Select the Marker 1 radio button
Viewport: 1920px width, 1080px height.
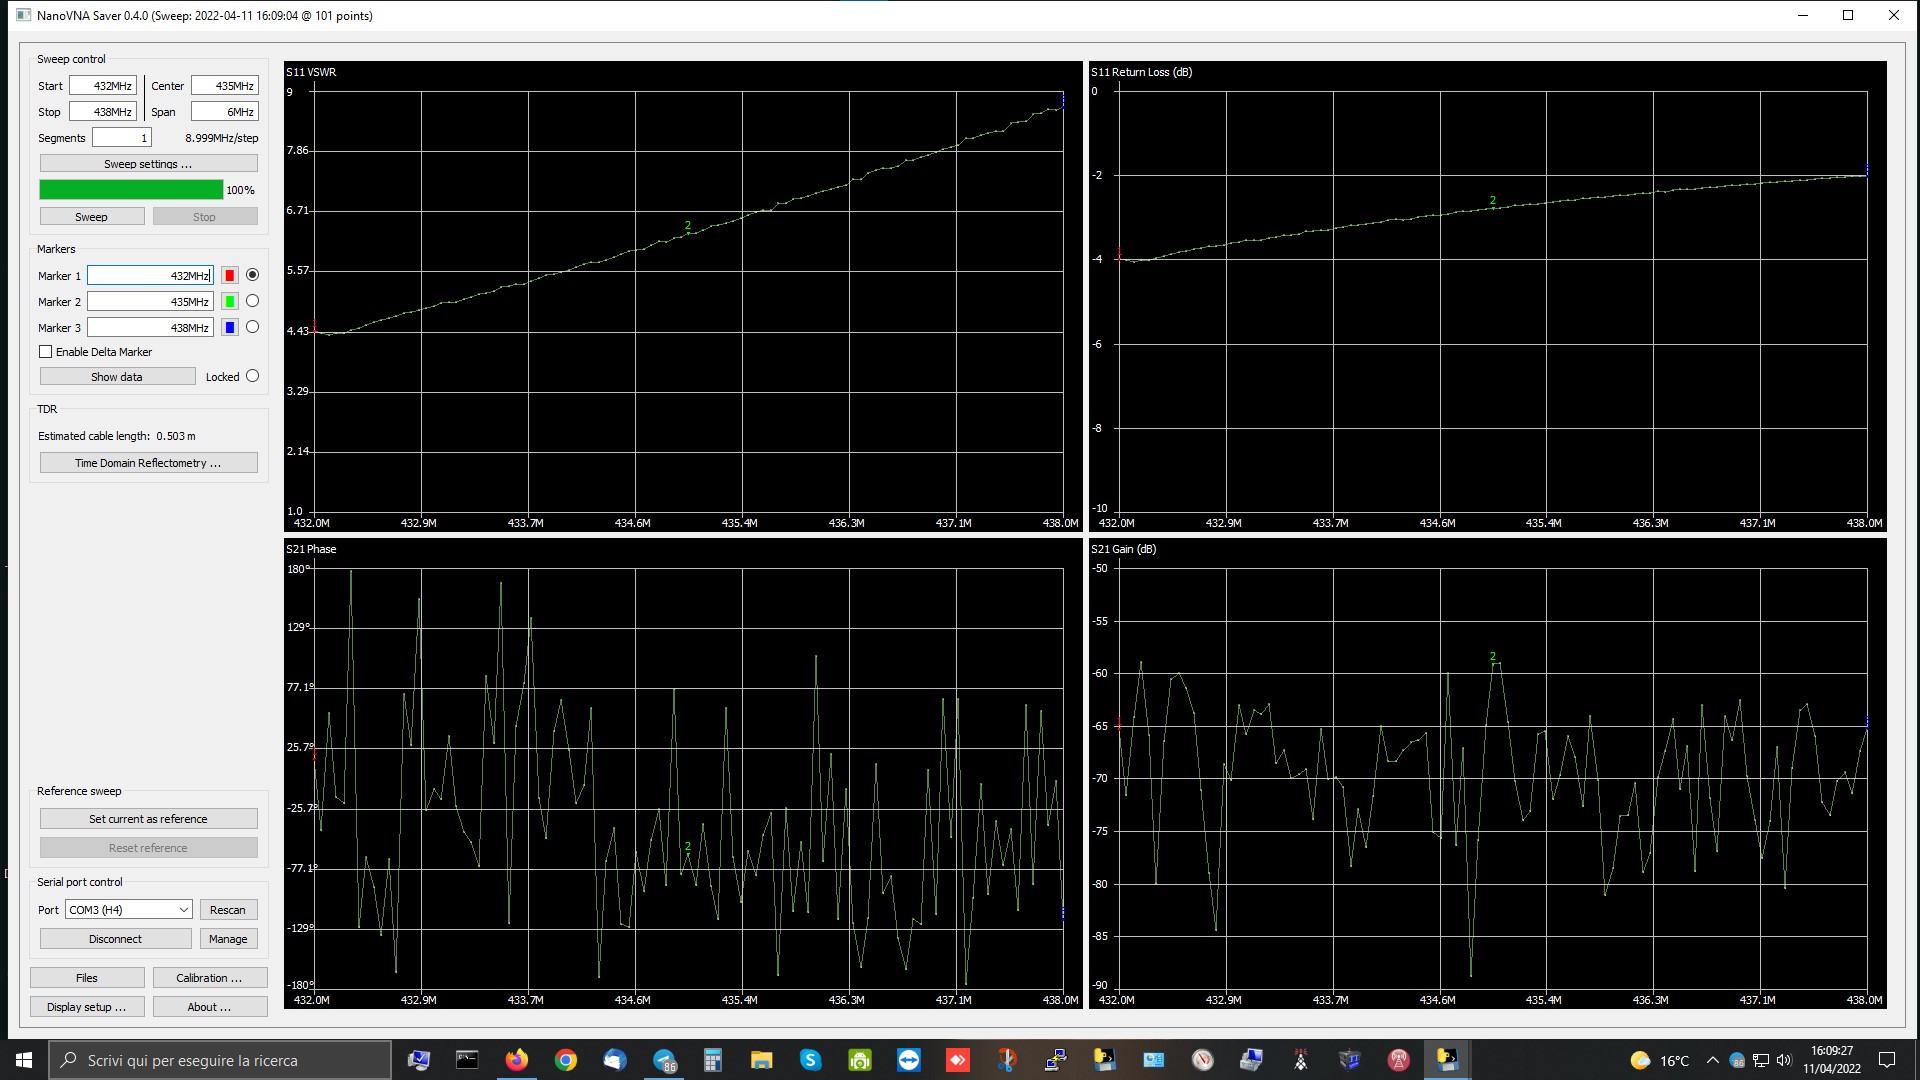pyautogui.click(x=252, y=275)
